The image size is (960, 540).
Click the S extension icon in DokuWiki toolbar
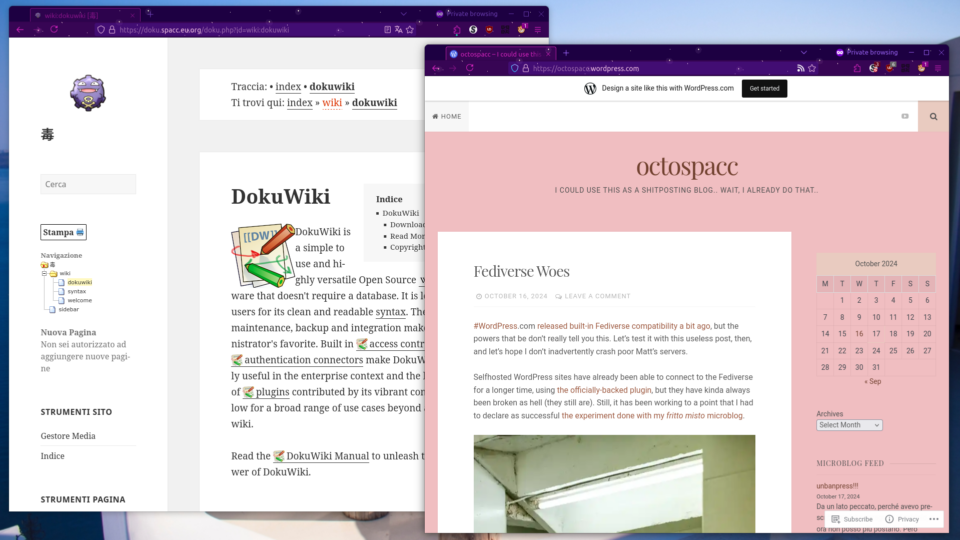pos(473,29)
